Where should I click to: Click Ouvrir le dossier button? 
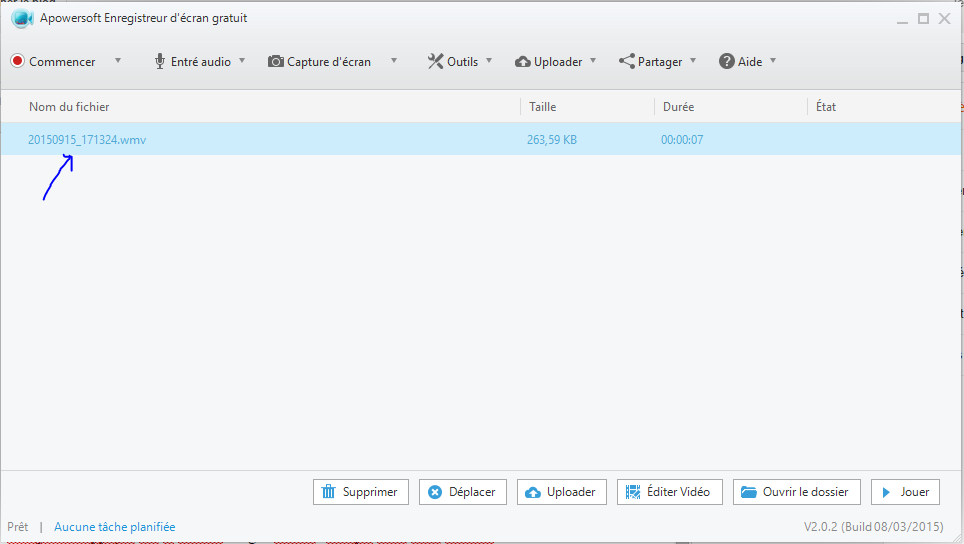[x=797, y=492]
